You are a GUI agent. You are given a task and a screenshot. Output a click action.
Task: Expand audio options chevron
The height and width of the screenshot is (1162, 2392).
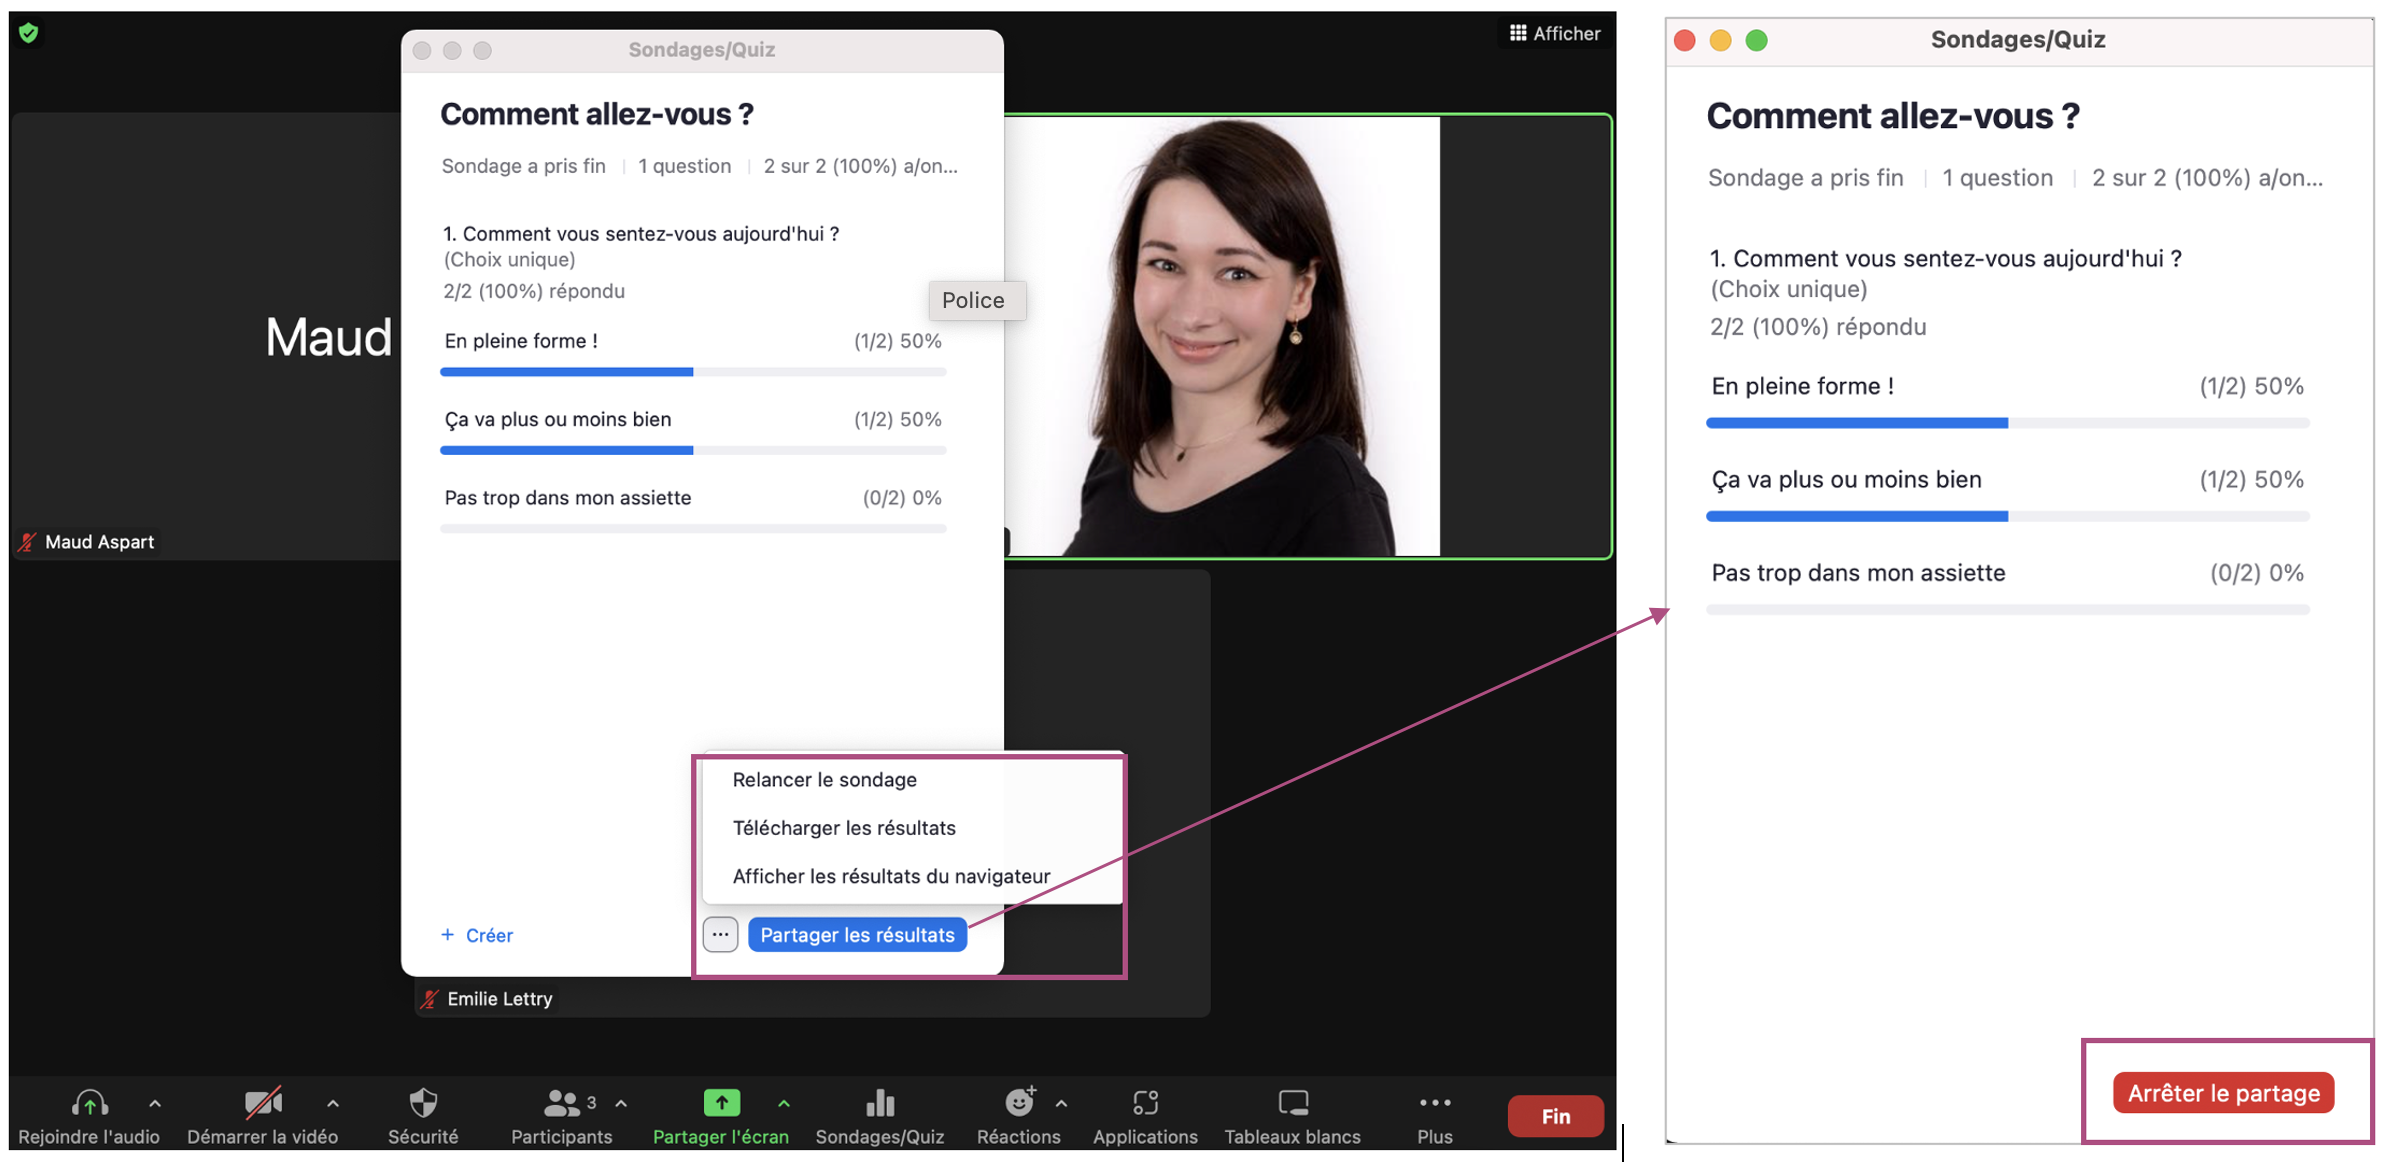(155, 1104)
